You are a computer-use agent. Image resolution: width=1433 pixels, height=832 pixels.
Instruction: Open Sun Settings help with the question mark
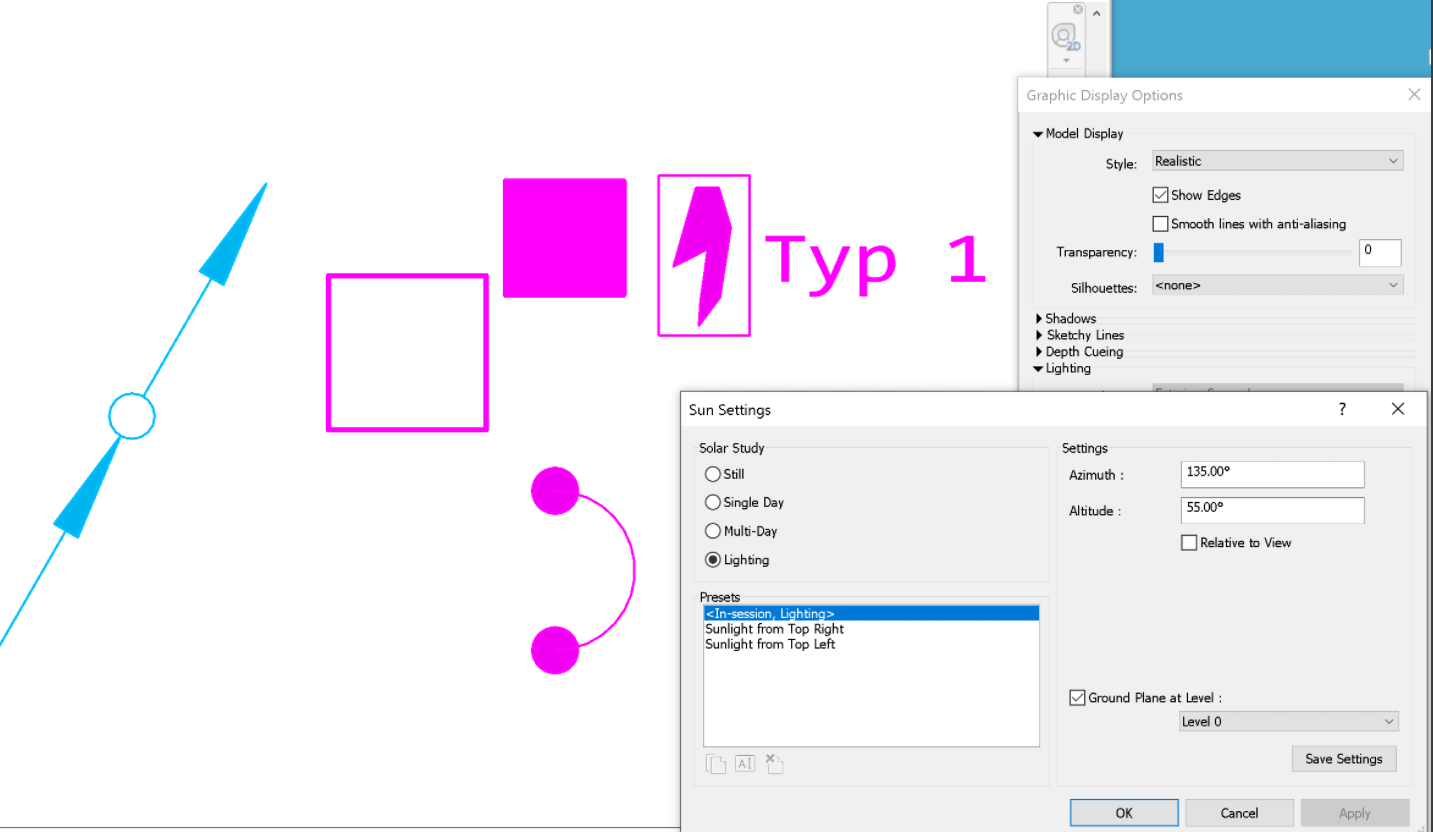(1342, 409)
